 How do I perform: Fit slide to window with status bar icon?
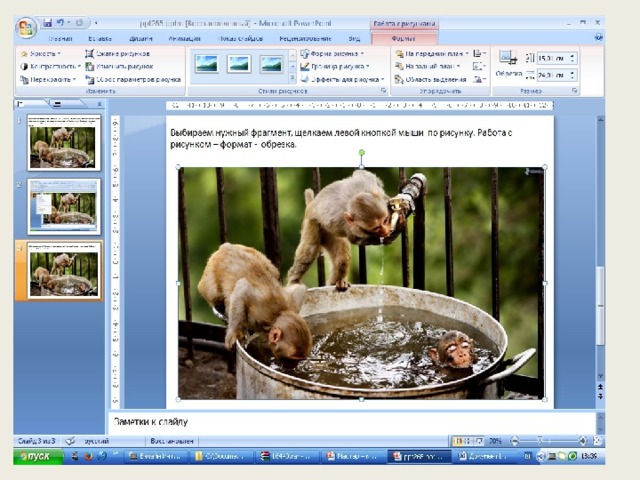point(597,441)
